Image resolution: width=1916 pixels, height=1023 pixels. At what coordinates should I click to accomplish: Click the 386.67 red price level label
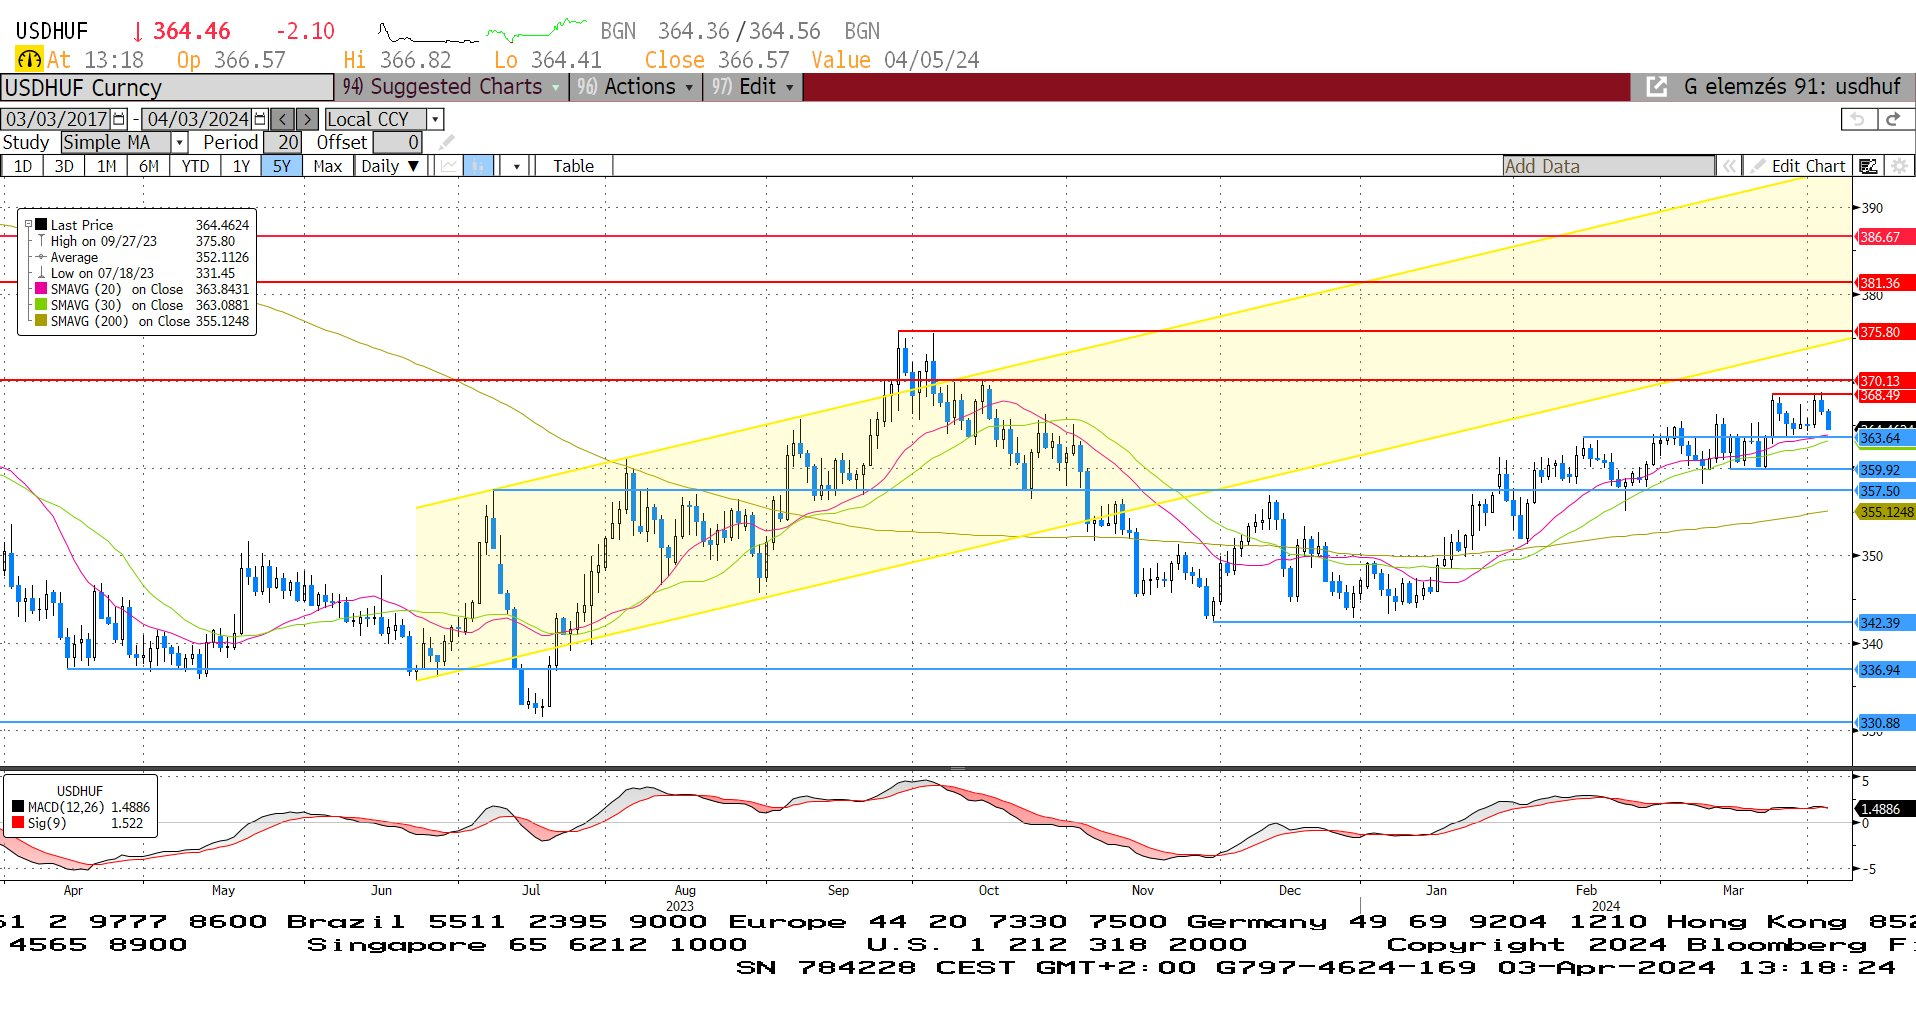coord(1884,237)
